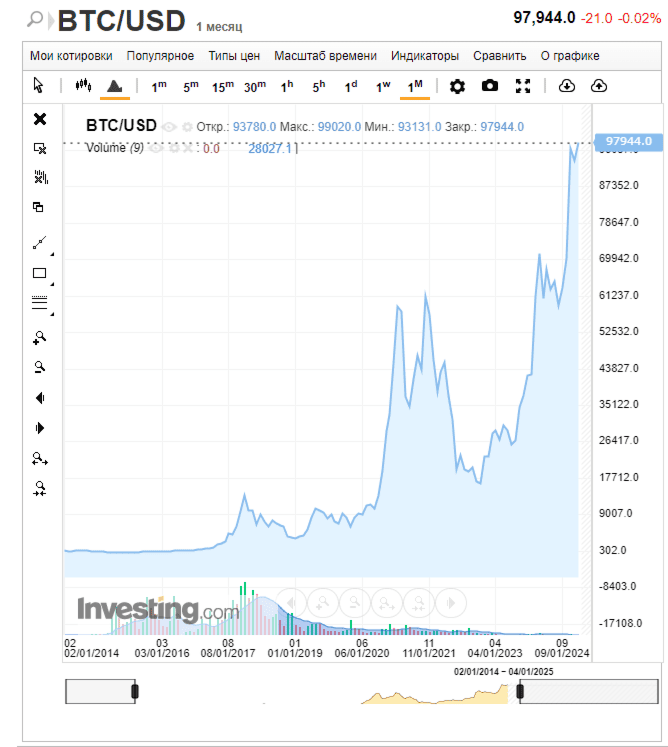Image resolution: width=668 pixels, height=747 pixels.
Task: Click the Макс. value 99020.0
Action: coord(339,127)
